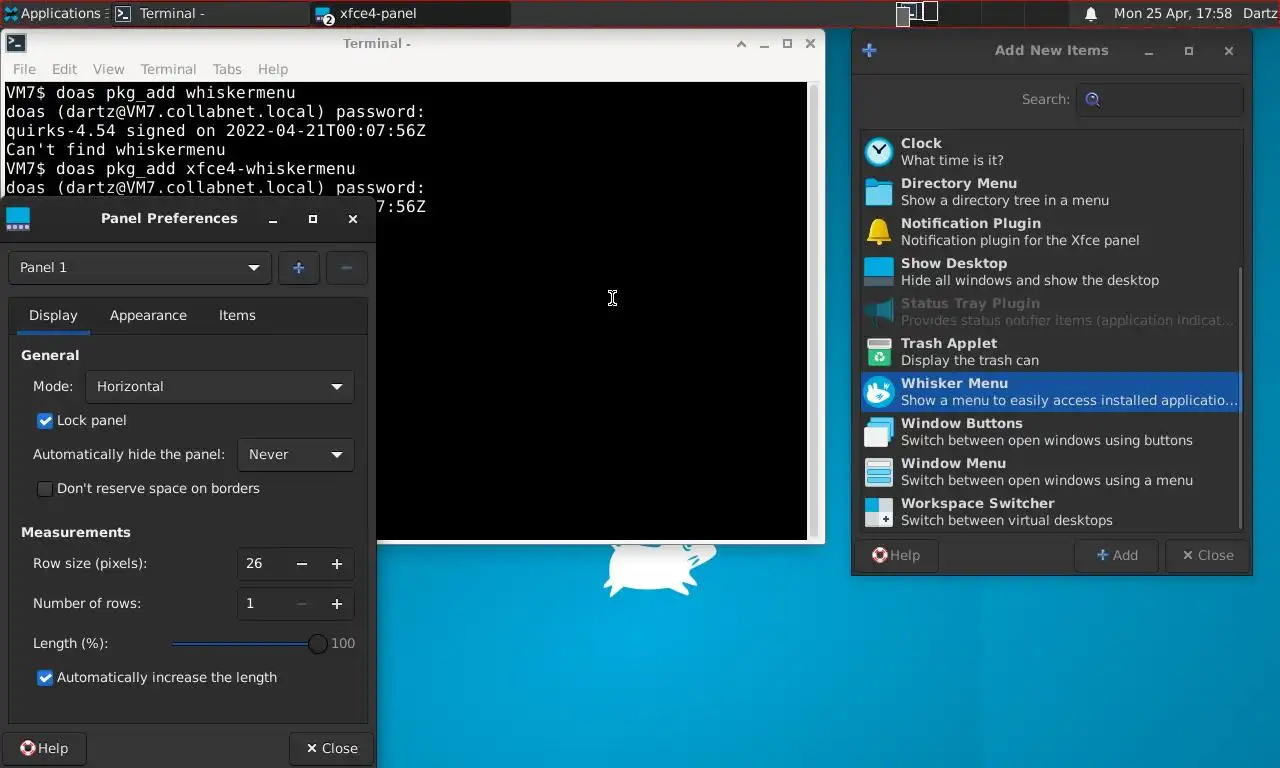Viewport: 1280px width, 768px height.
Task: Switch to the xfce4-panel taskbar button
Action: 410,14
